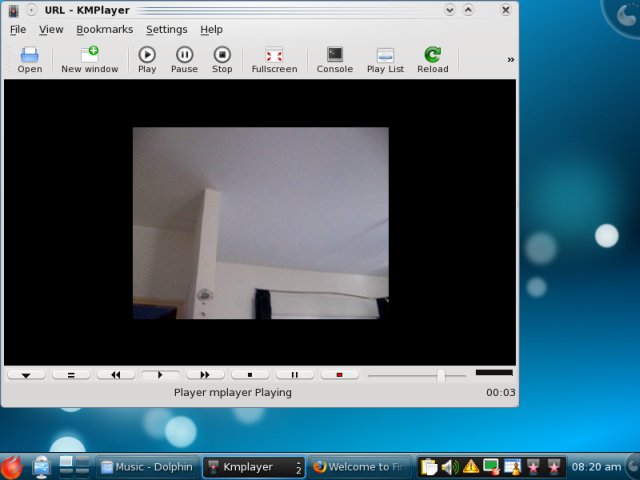
Task: Click the green monitor tray icon
Action: coord(491,467)
